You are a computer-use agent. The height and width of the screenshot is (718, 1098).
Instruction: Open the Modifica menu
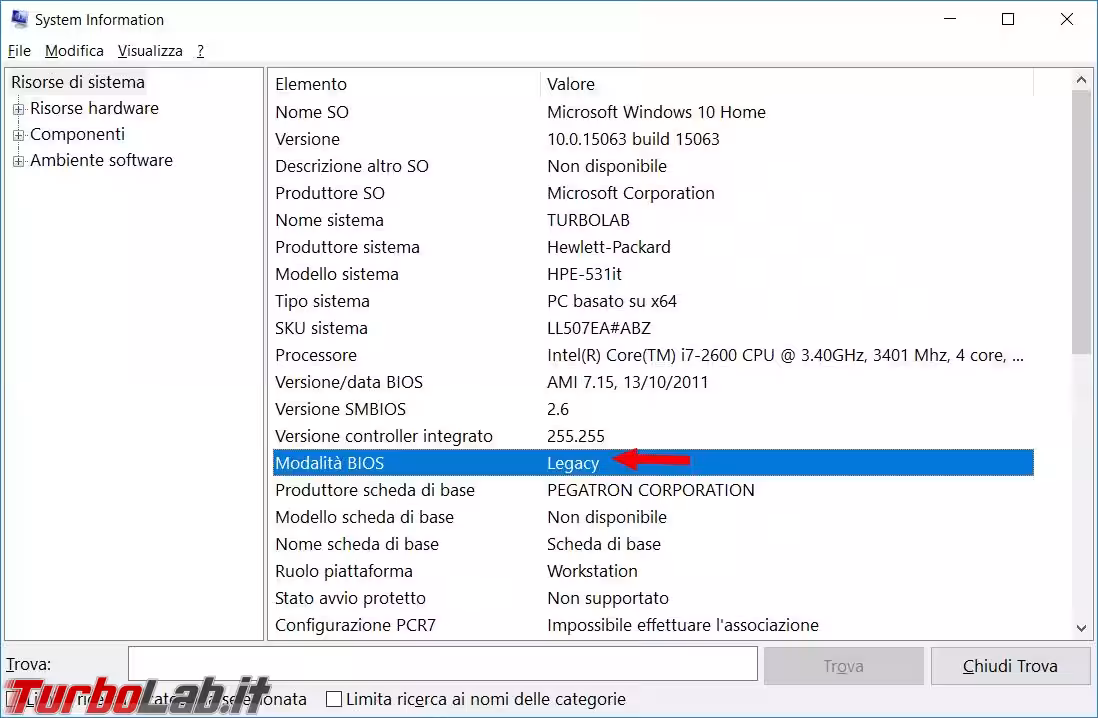pos(74,50)
